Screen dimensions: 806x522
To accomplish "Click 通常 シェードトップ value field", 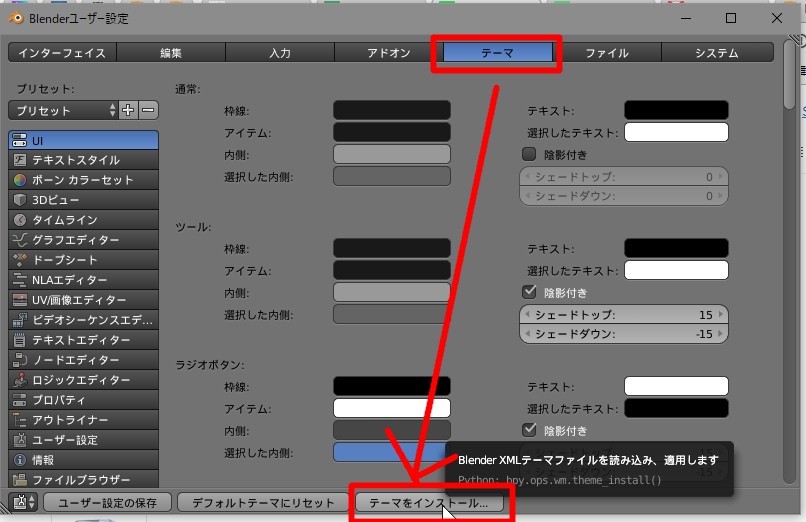I will tap(624, 177).
